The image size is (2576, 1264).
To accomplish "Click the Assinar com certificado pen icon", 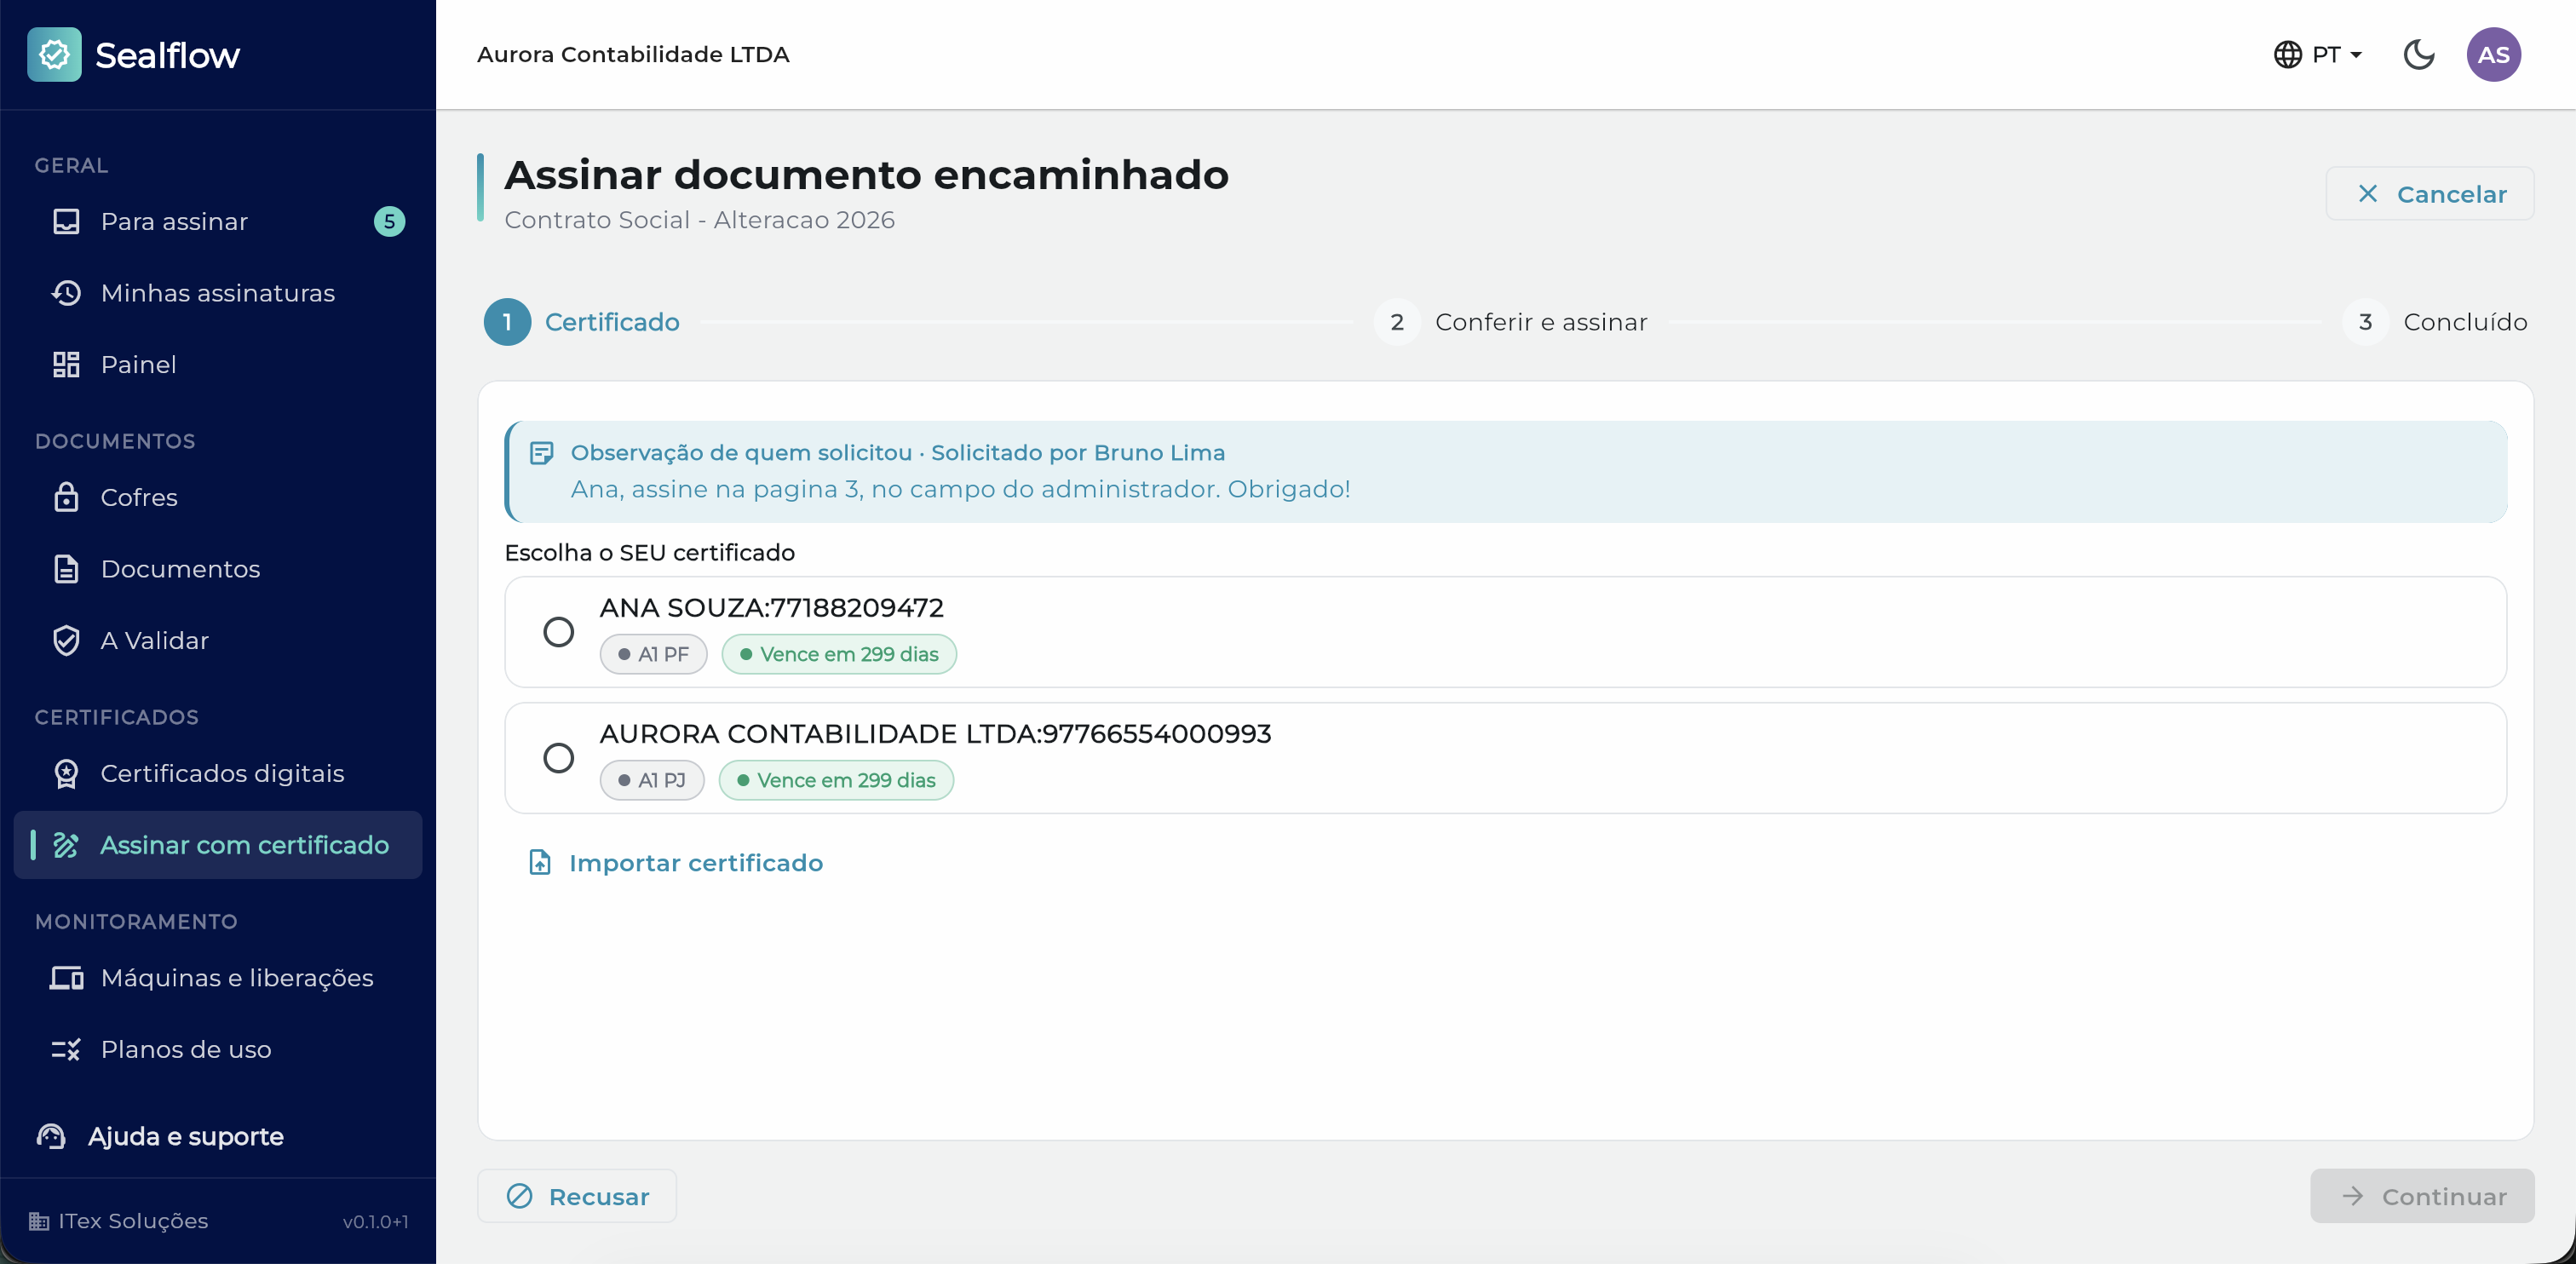I will pyautogui.click(x=66, y=845).
